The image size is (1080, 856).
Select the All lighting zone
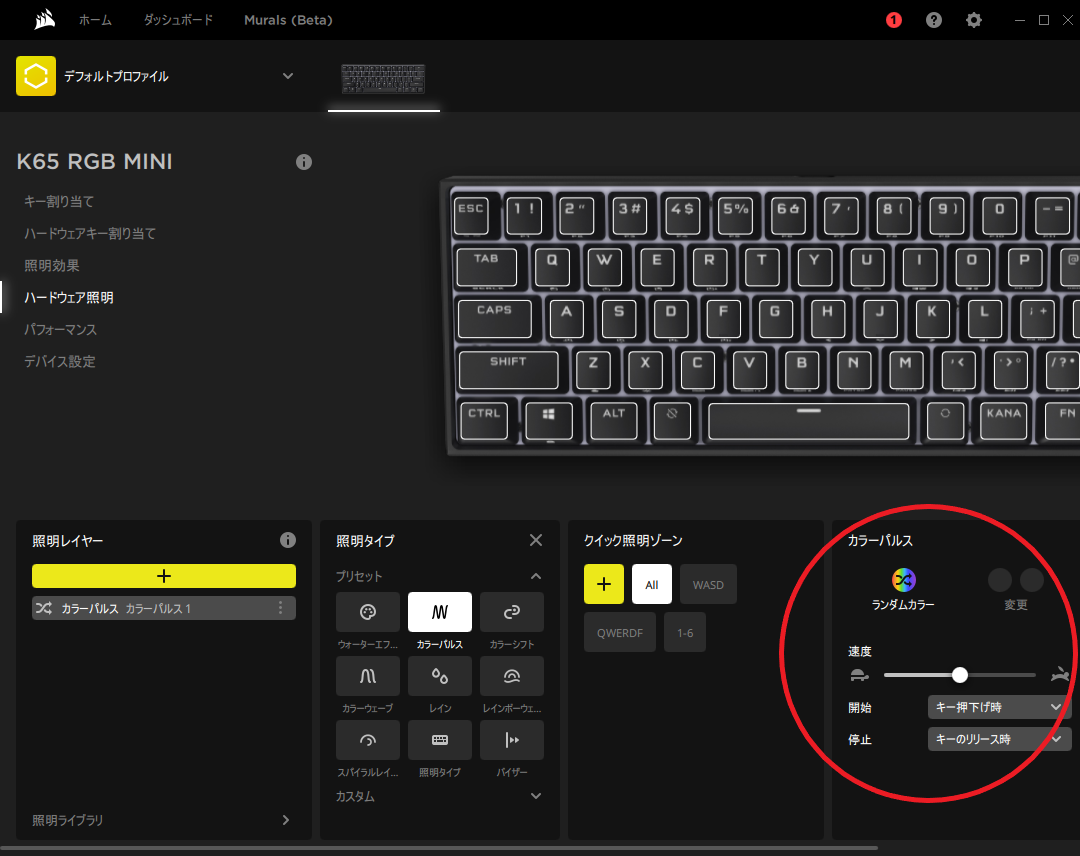point(652,584)
